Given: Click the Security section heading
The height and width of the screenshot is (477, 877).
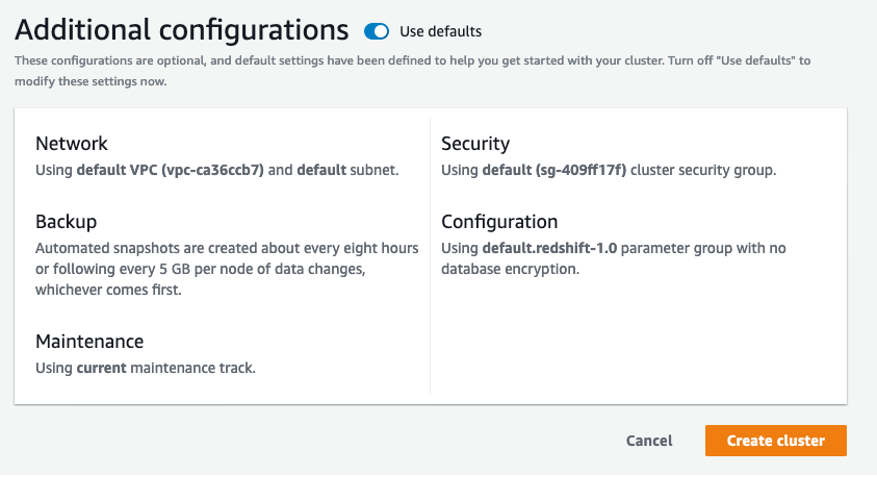Looking at the screenshot, I should [x=475, y=144].
